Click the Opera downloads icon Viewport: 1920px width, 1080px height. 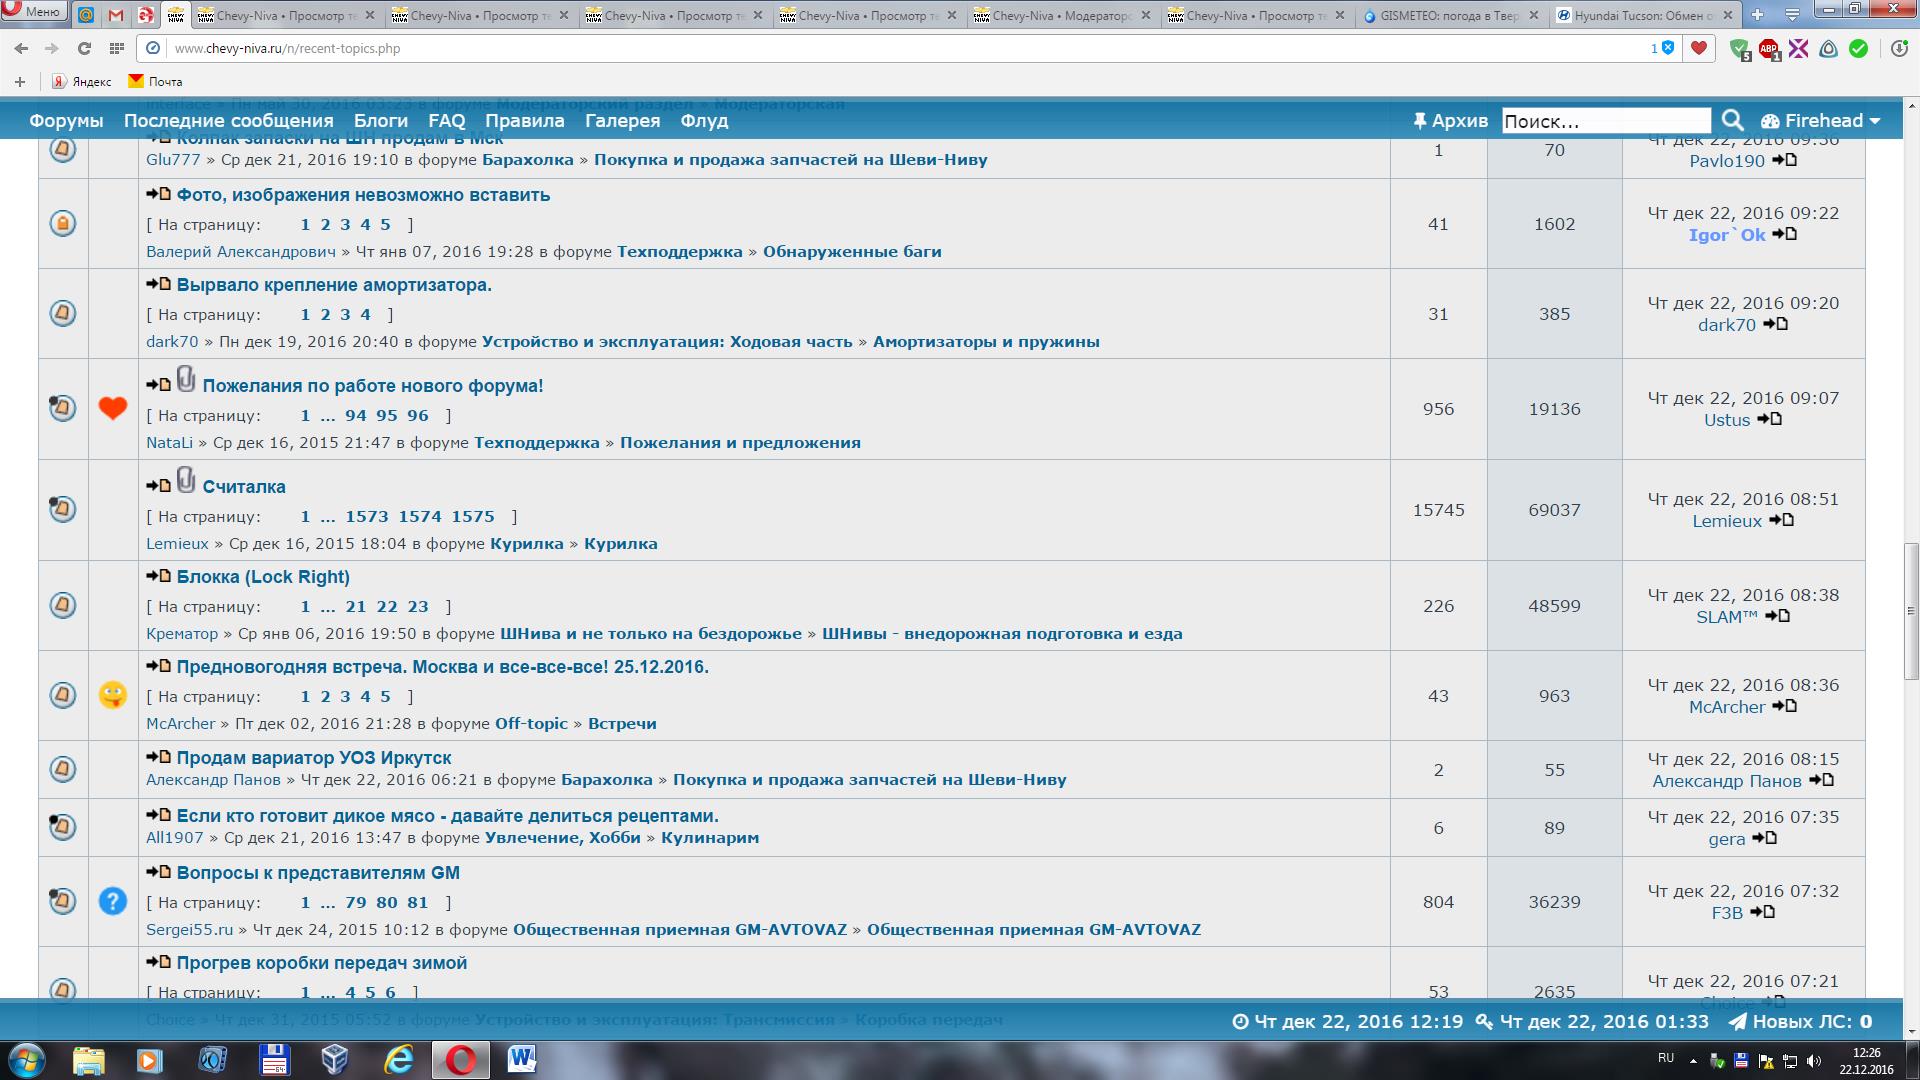1898,48
